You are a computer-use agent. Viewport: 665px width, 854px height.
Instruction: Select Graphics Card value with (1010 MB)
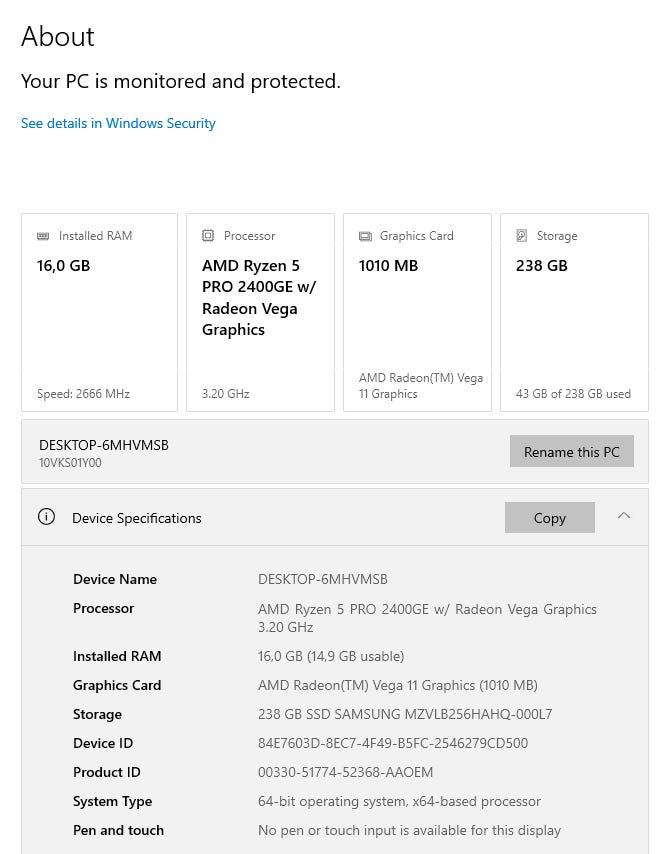[398, 685]
